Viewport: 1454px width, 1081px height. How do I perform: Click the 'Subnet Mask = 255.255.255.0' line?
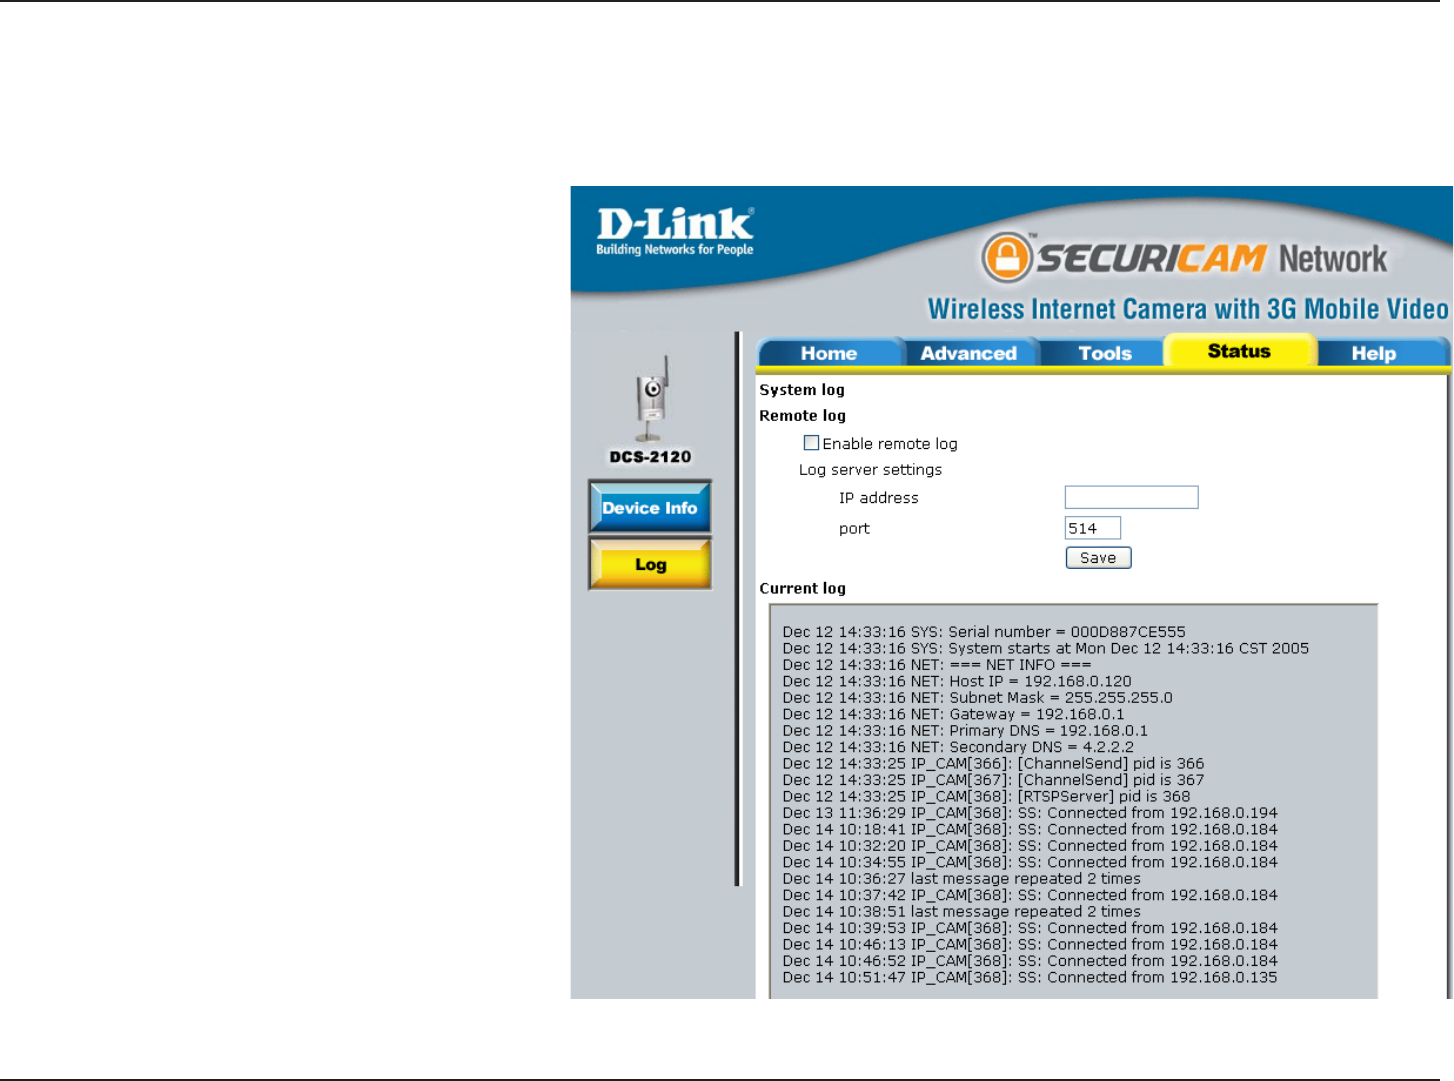tap(978, 698)
